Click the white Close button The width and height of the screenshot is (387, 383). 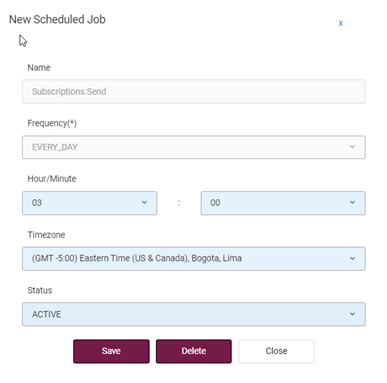276,351
